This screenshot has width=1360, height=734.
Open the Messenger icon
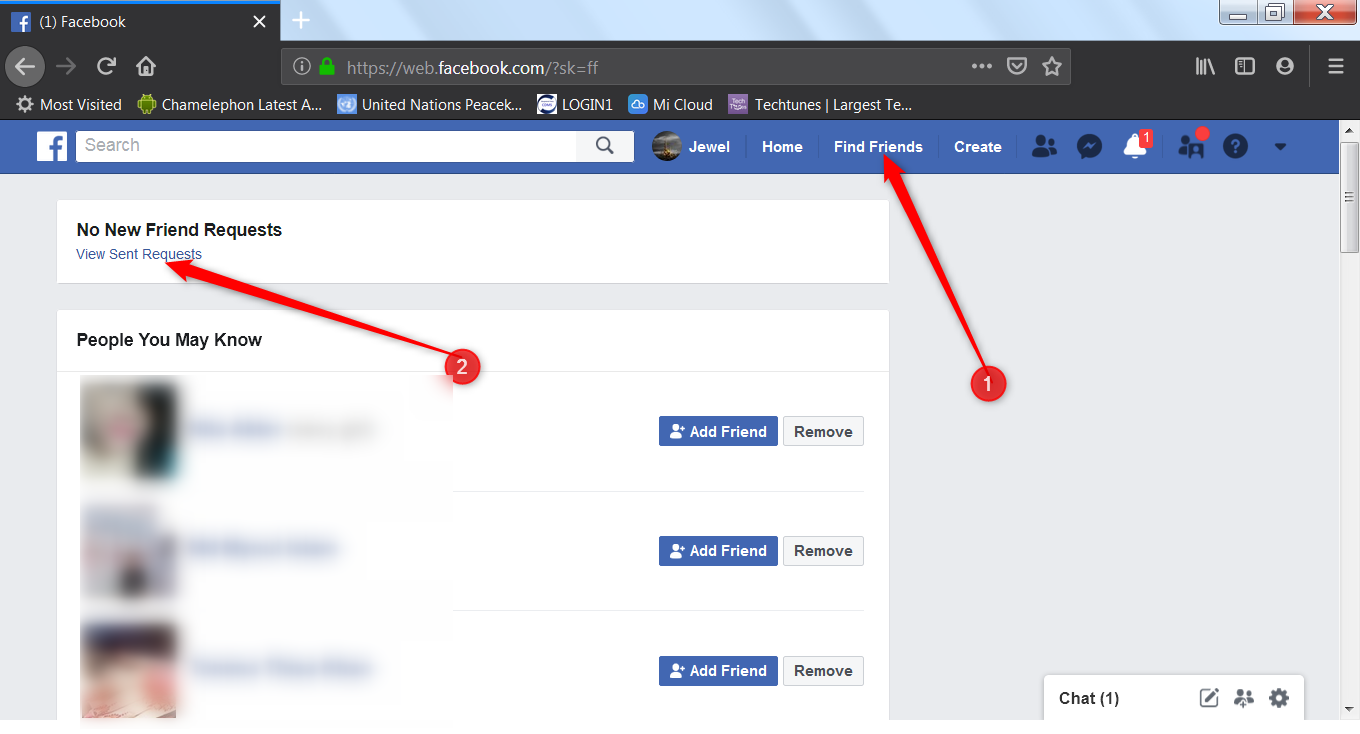[x=1089, y=147]
